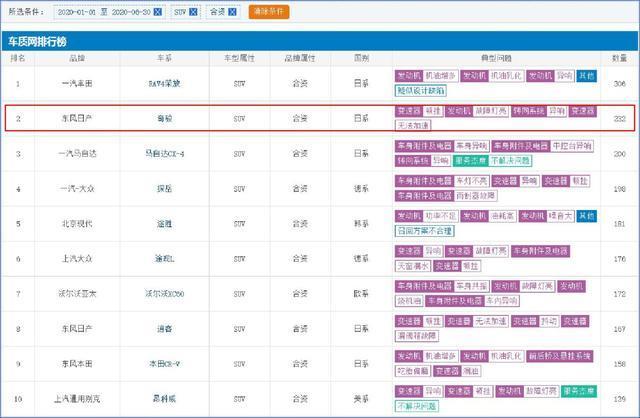Open the 探岳 series link

pyautogui.click(x=164, y=189)
